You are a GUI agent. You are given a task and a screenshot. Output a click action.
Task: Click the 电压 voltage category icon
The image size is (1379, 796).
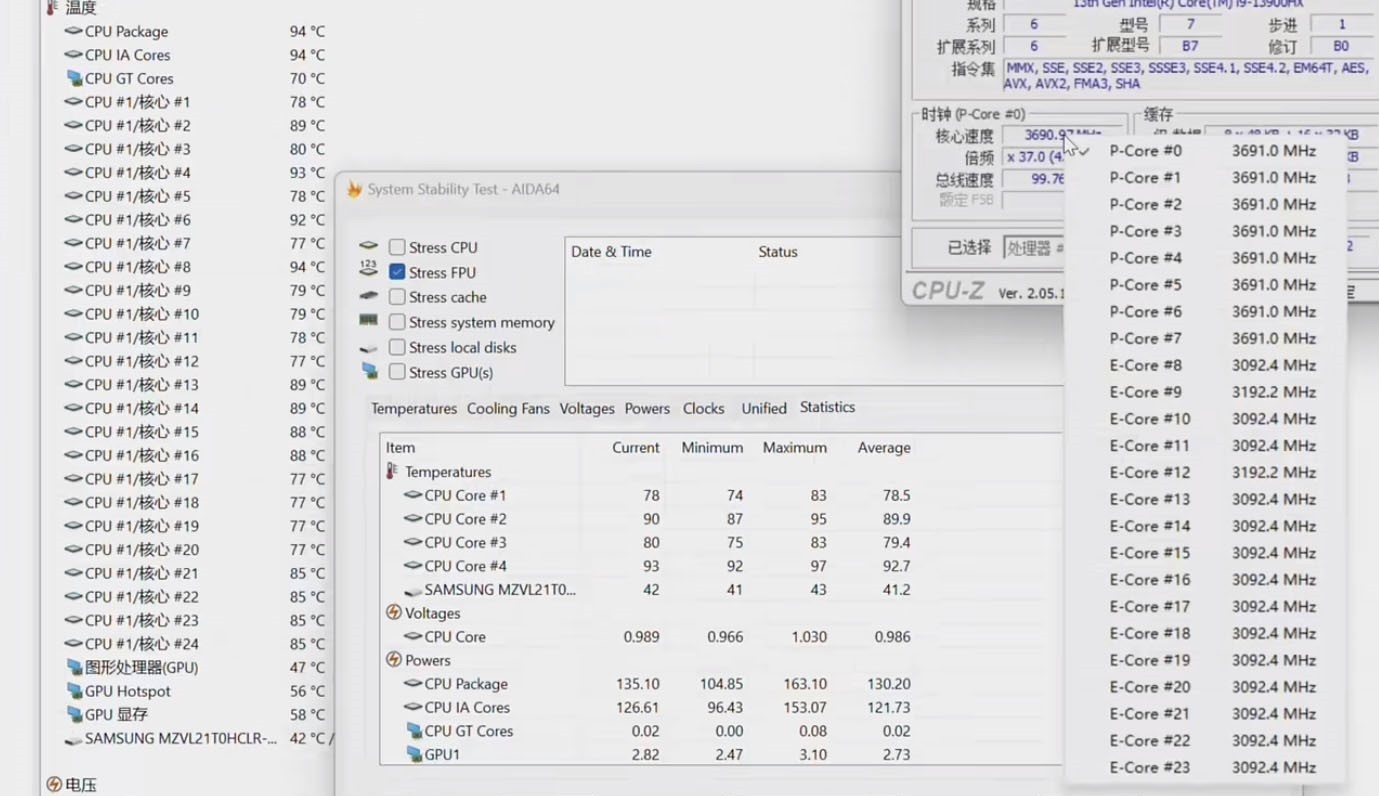tap(54, 785)
